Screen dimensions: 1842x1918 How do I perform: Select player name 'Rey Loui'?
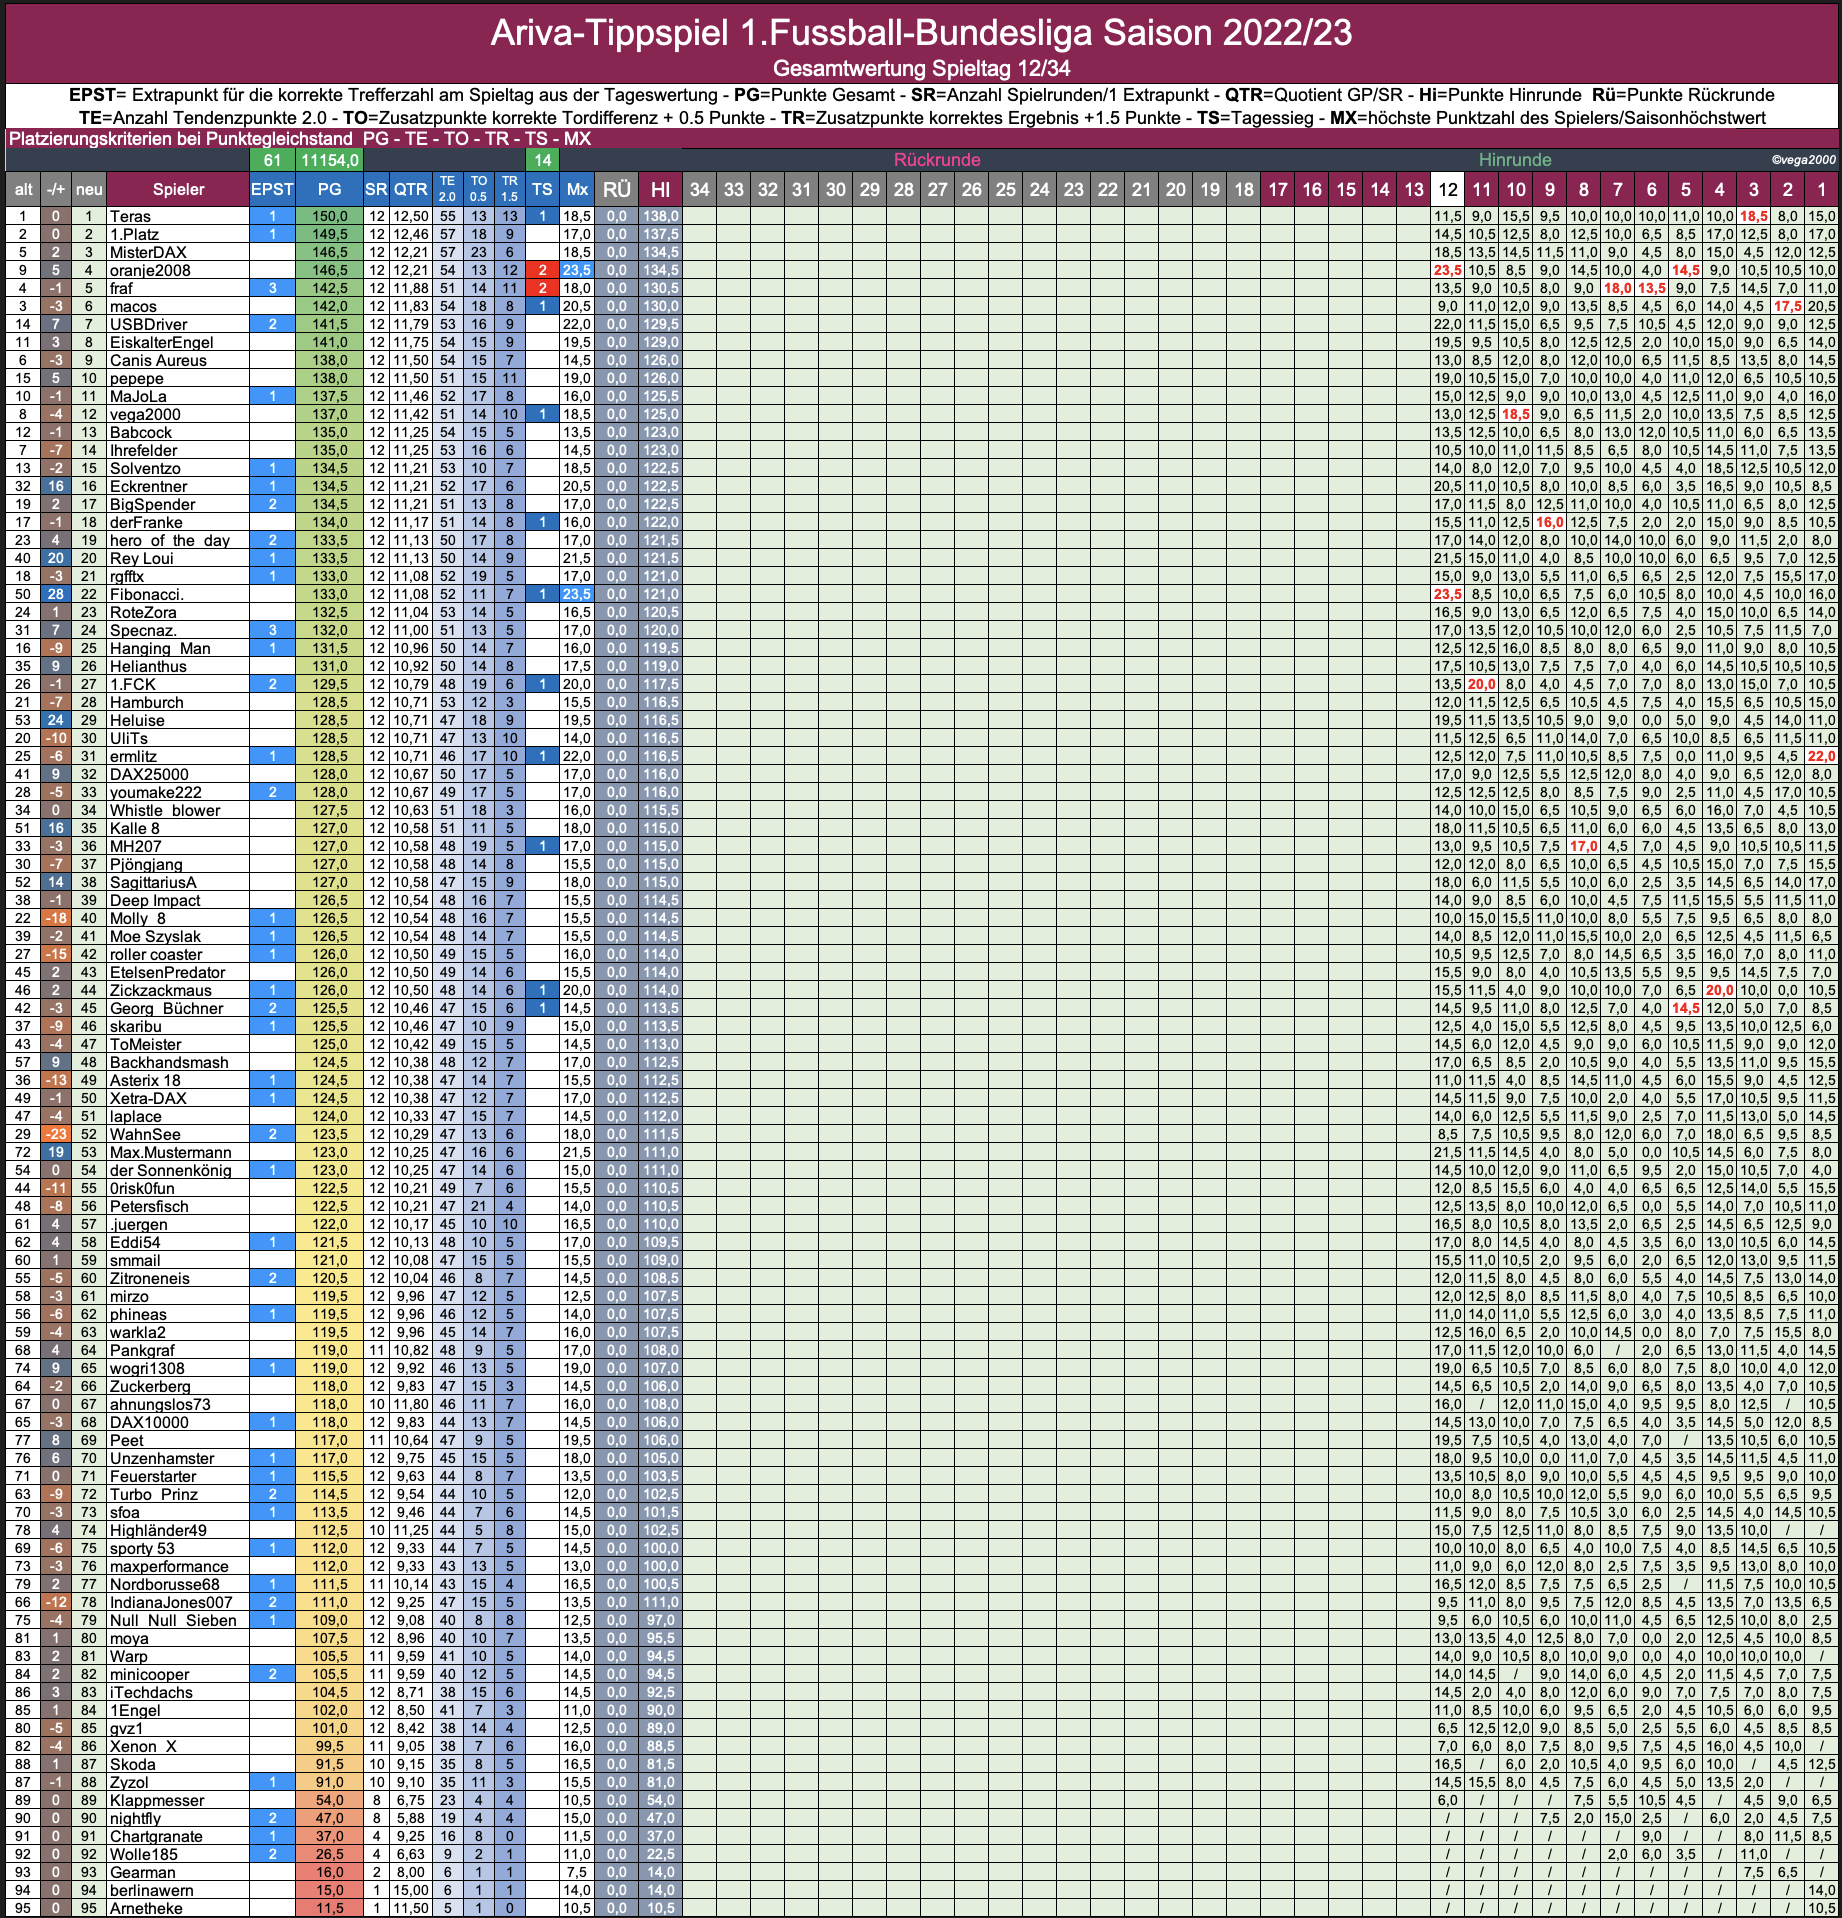(x=141, y=558)
